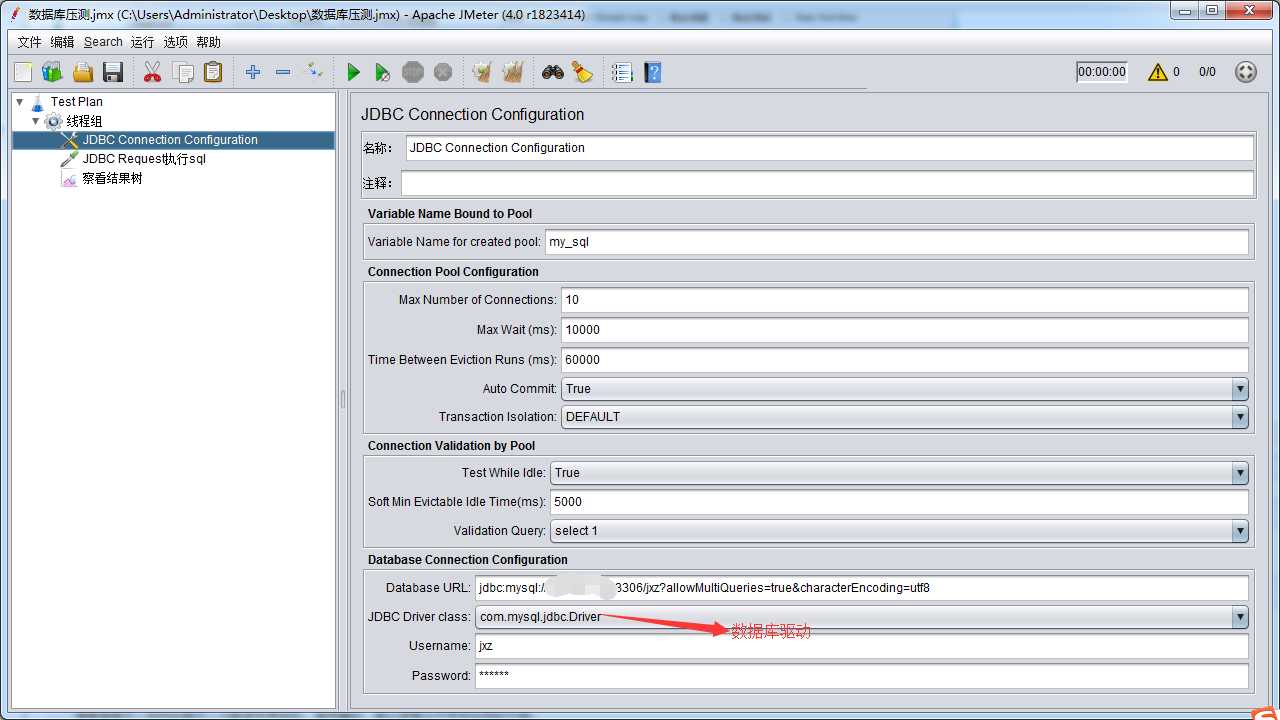Click the Username field
This screenshot has height=720, width=1280.
point(862,646)
